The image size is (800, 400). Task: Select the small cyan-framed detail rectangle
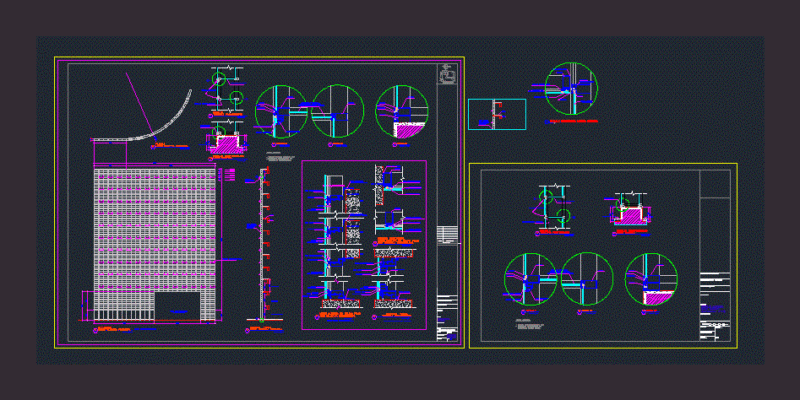497,114
